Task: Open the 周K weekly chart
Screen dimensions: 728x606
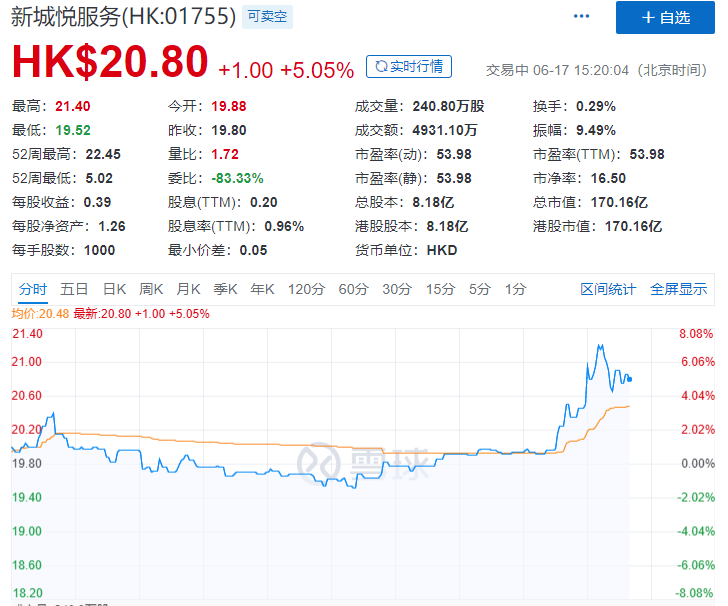Action: click(x=151, y=289)
